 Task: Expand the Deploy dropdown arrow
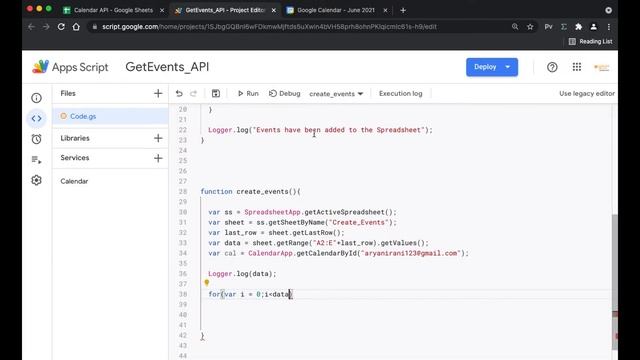point(508,67)
